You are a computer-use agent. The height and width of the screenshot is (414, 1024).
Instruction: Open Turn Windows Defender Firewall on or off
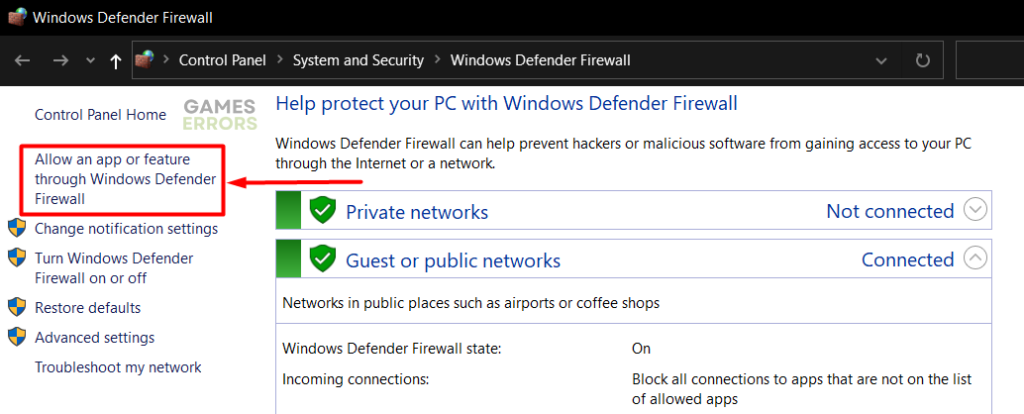[x=114, y=268]
